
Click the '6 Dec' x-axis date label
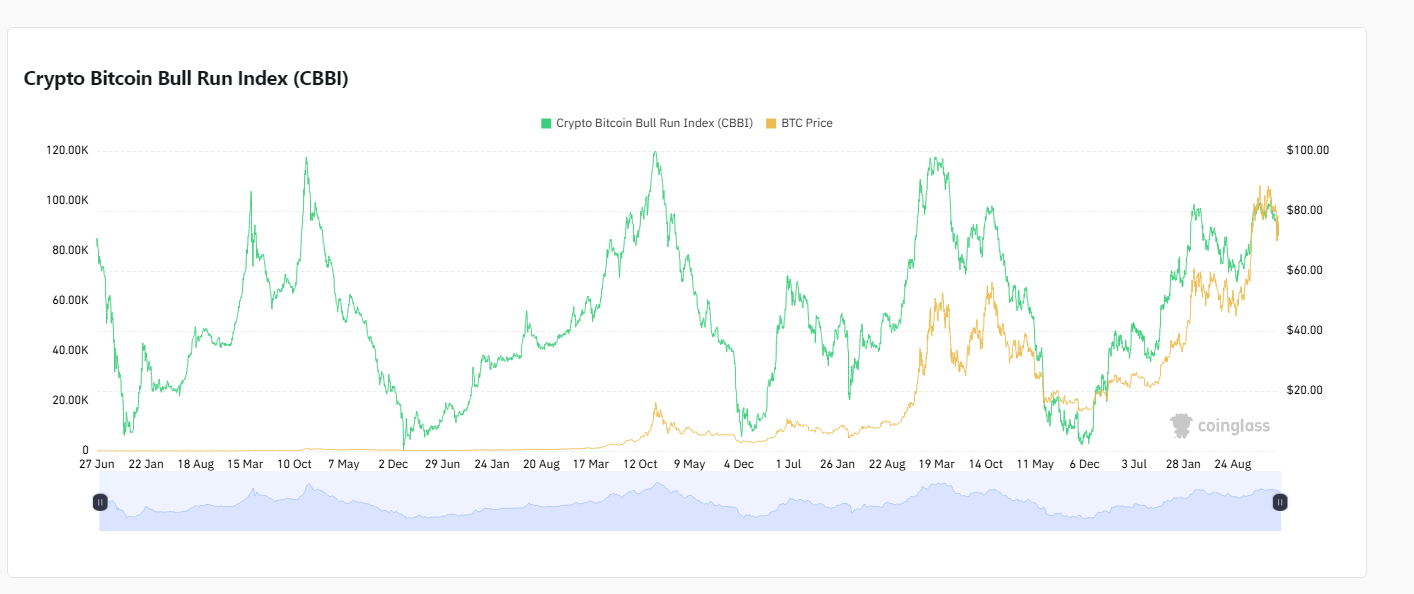(x=1085, y=464)
